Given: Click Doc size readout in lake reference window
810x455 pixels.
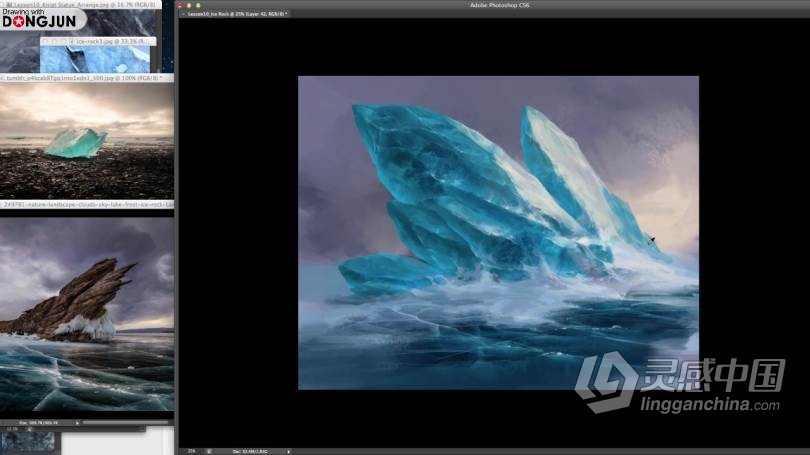Looking at the screenshot, I should [x=39, y=422].
